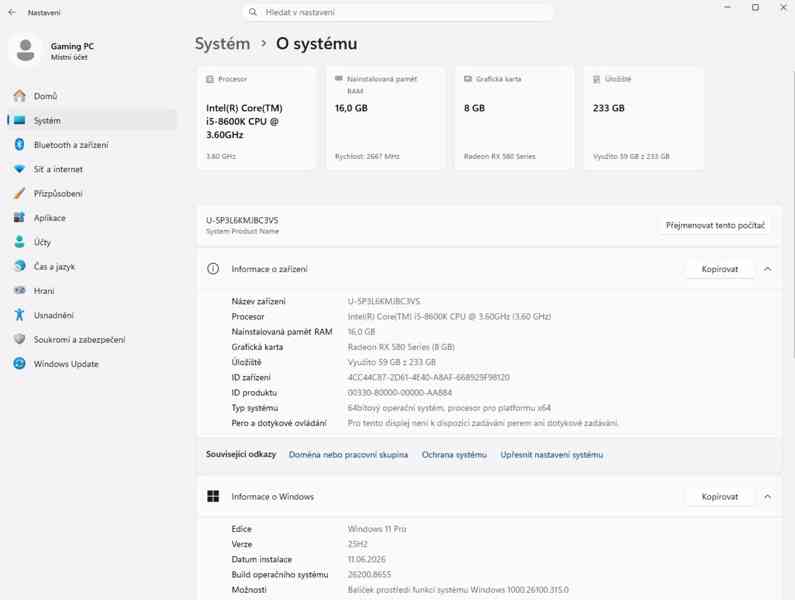Open Aplikace settings

92,218
